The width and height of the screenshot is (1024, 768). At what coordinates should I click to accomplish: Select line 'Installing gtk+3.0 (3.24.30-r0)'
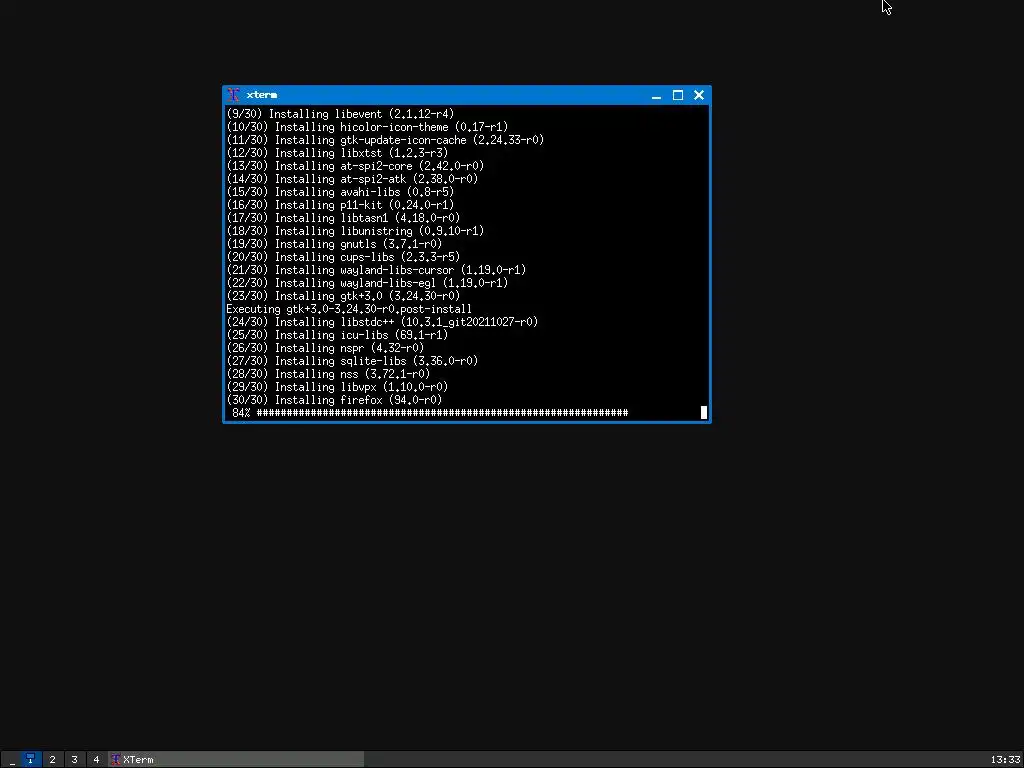pyautogui.click(x=343, y=296)
